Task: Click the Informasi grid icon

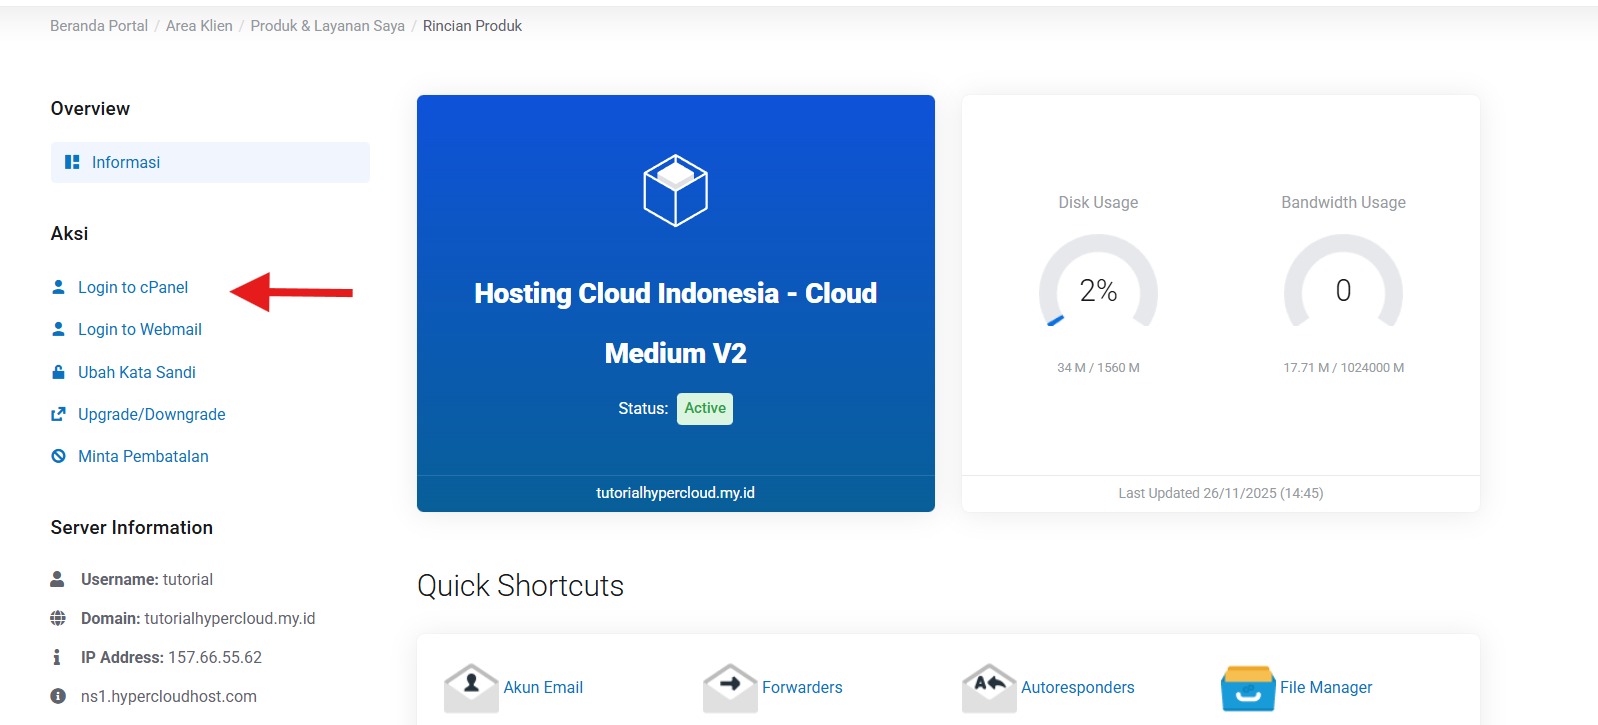Action: pos(72,162)
